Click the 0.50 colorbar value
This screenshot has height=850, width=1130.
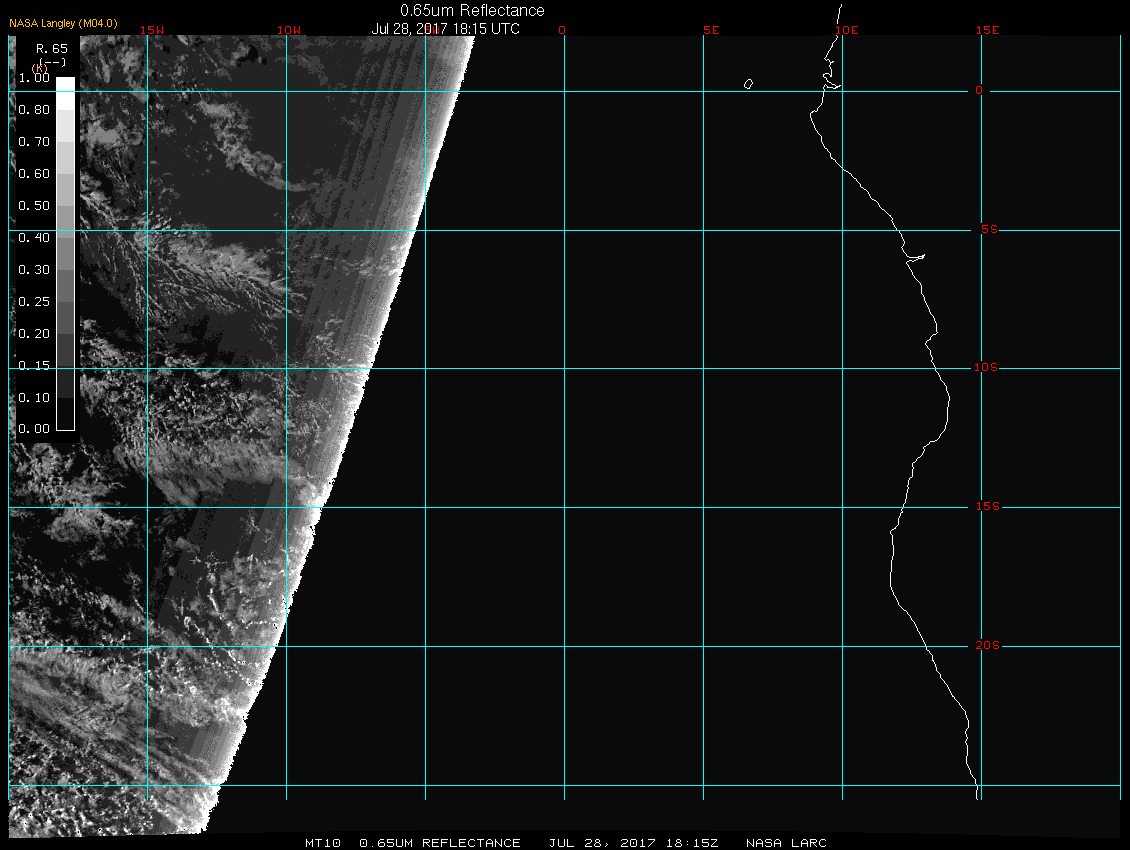point(34,205)
